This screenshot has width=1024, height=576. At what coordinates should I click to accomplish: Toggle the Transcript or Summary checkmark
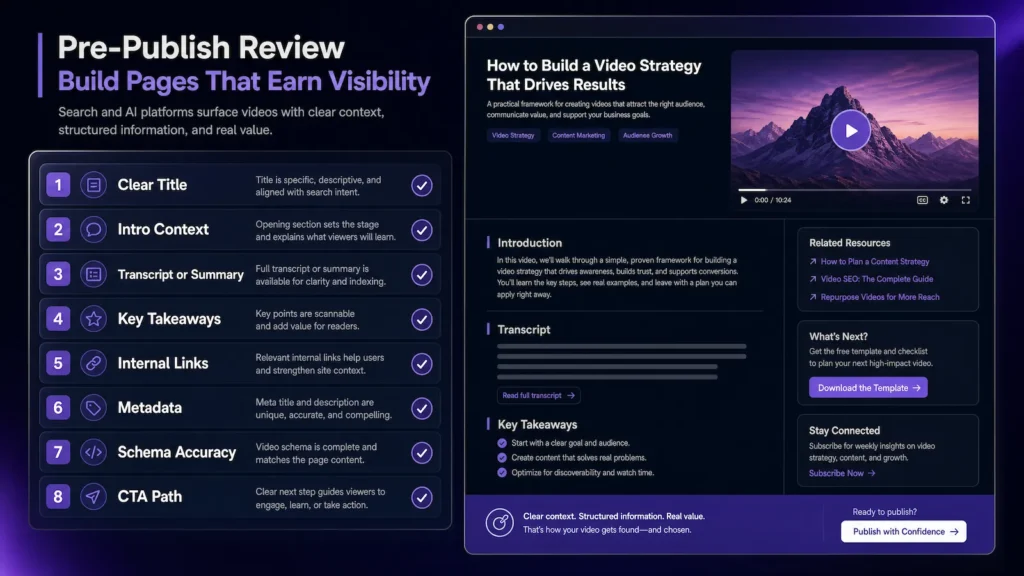(422, 274)
